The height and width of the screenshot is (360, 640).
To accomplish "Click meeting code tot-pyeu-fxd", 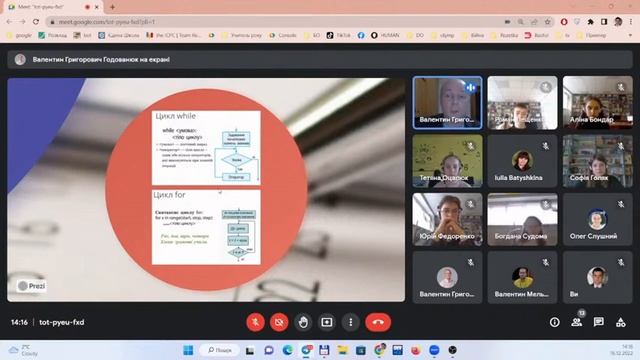I will tap(62, 322).
